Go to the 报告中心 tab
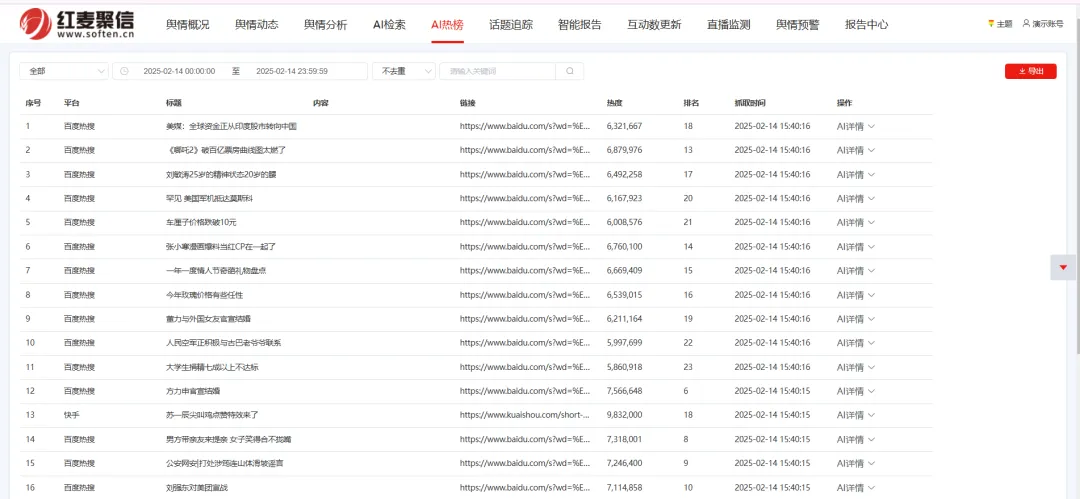 (866, 25)
